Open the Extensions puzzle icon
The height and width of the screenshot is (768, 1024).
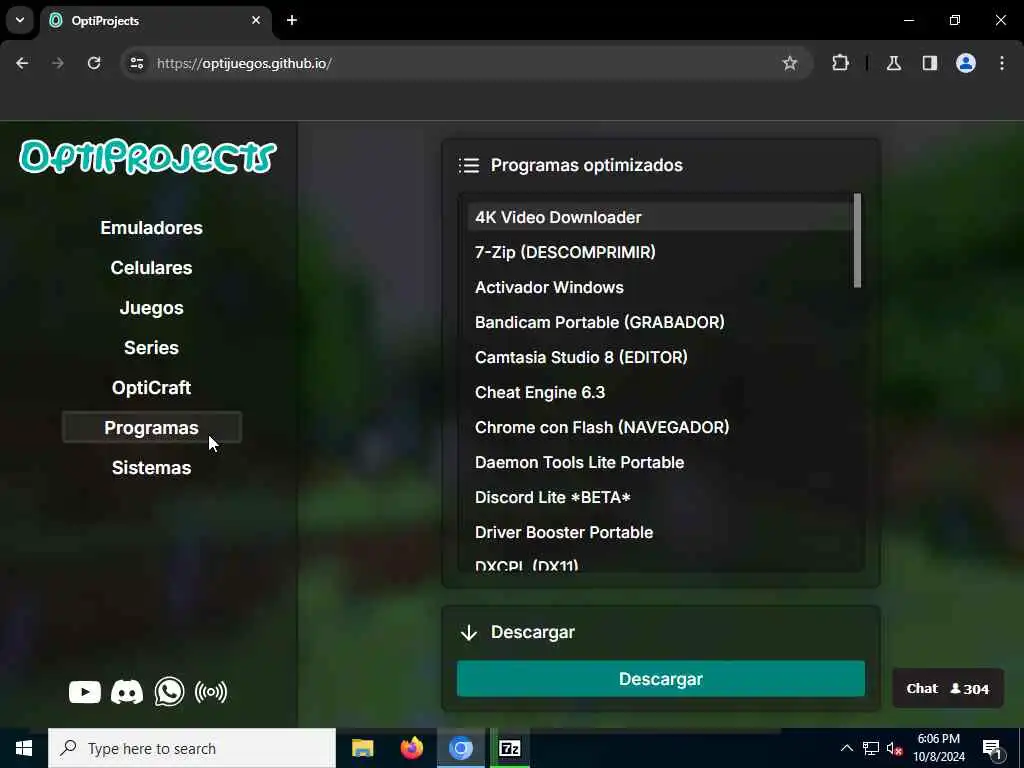[x=840, y=63]
